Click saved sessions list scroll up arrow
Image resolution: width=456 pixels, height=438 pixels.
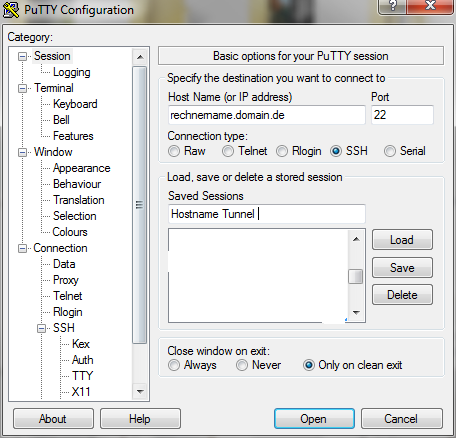point(356,239)
